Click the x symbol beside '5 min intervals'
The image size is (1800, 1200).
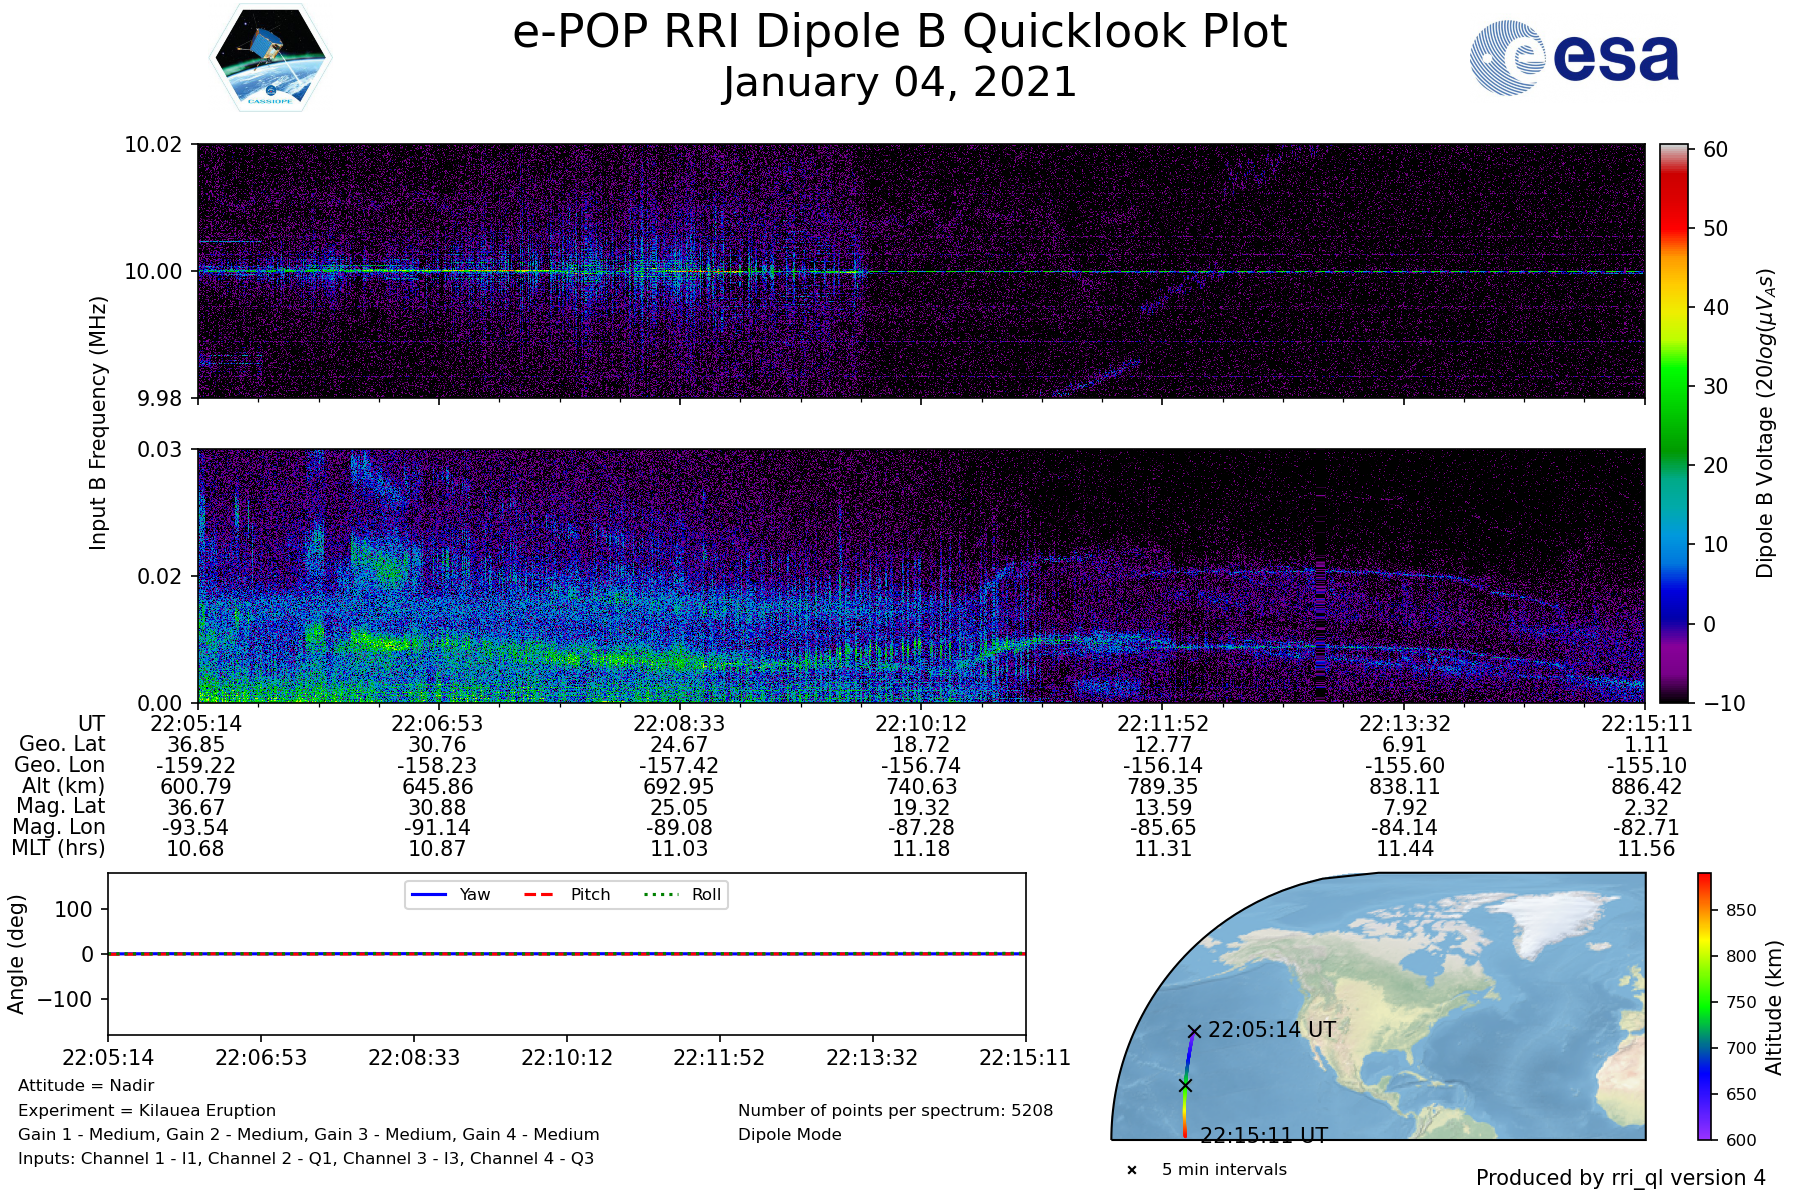[x=1132, y=1170]
